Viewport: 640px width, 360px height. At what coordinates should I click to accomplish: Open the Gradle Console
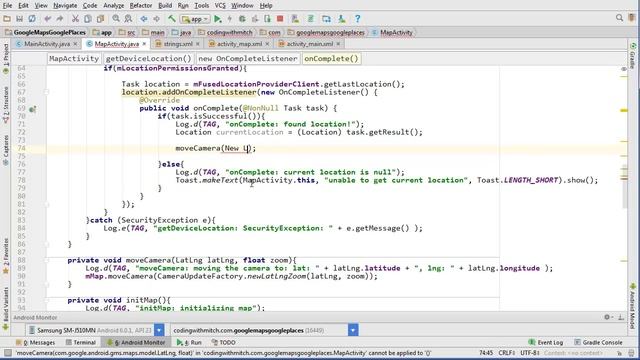click(598, 342)
